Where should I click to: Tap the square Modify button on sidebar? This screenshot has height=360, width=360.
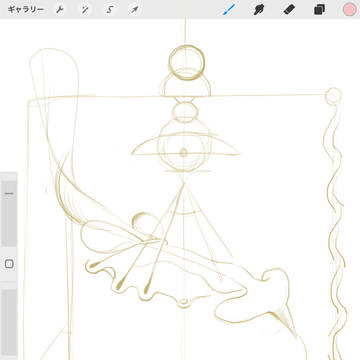[x=9, y=264]
